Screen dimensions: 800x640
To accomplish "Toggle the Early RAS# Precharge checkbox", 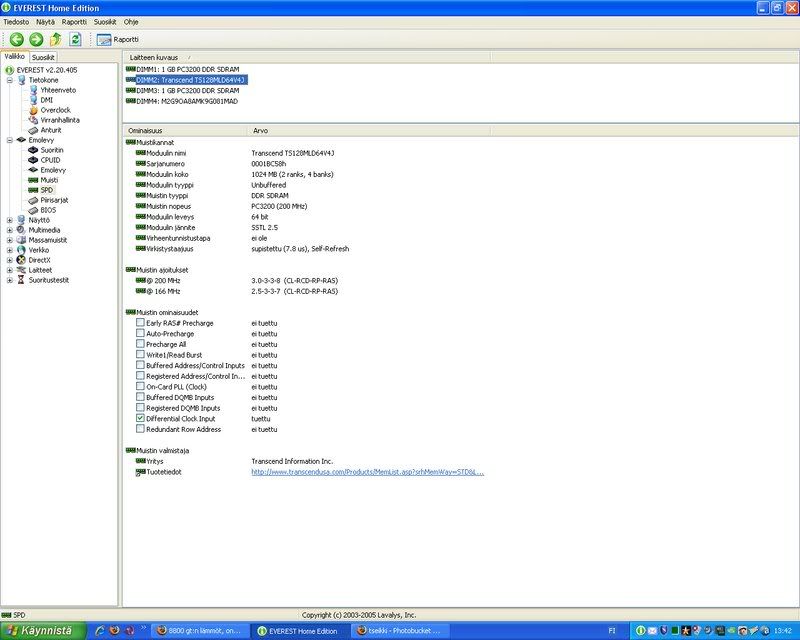I will pos(140,323).
